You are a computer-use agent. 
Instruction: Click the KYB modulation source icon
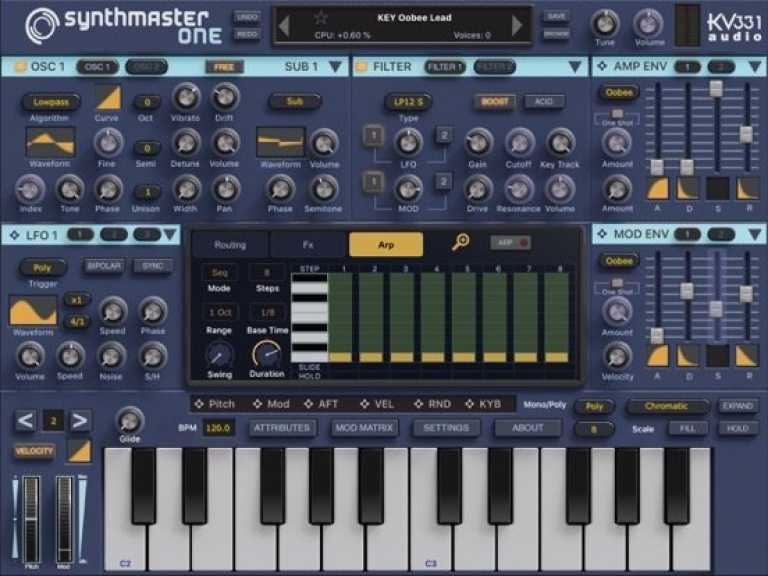point(469,404)
